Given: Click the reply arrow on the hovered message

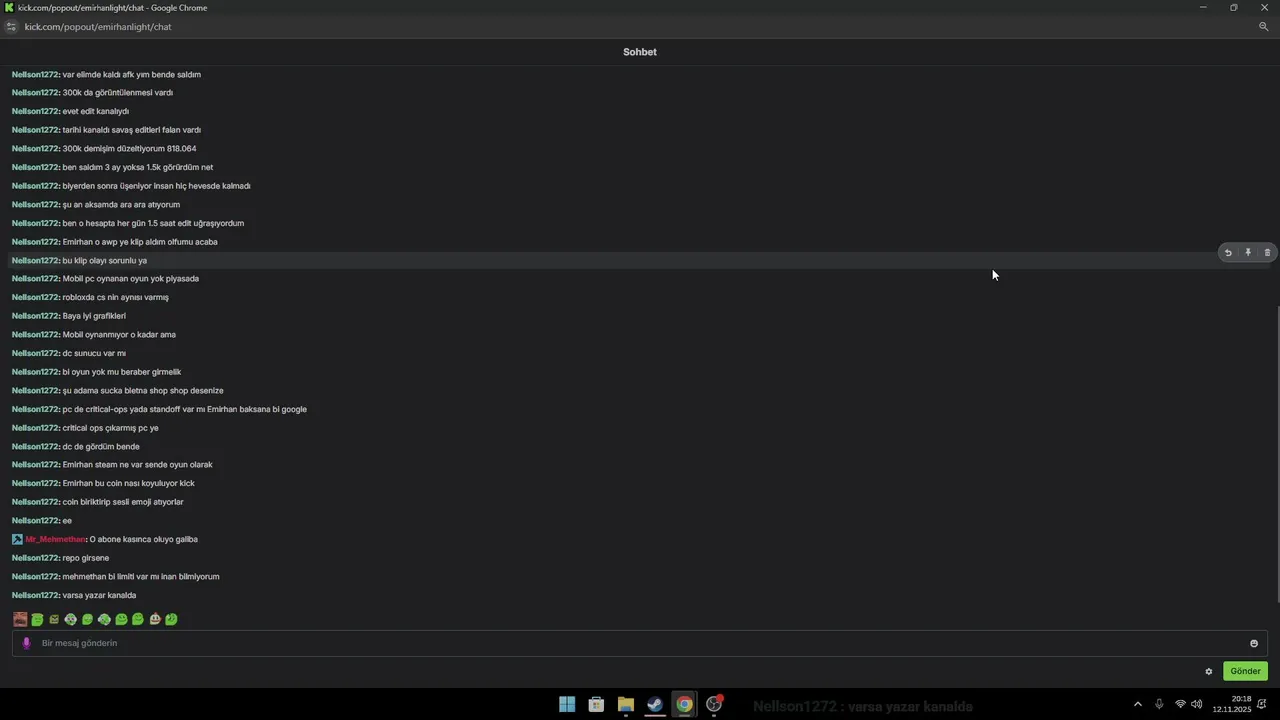Looking at the screenshot, I should pyautogui.click(x=1228, y=253).
